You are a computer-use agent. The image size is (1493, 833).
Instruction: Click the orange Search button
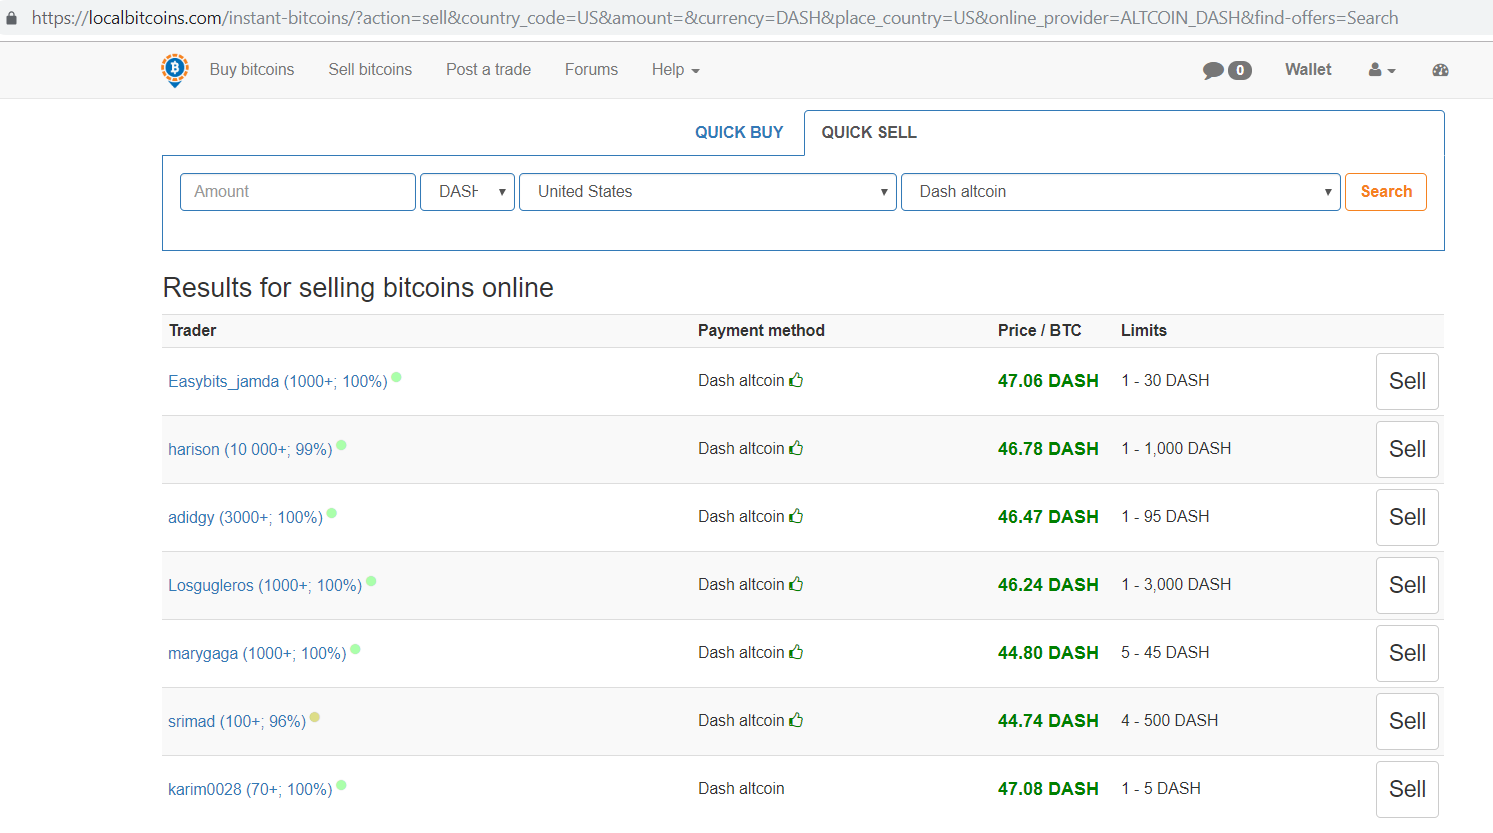[x=1386, y=192]
